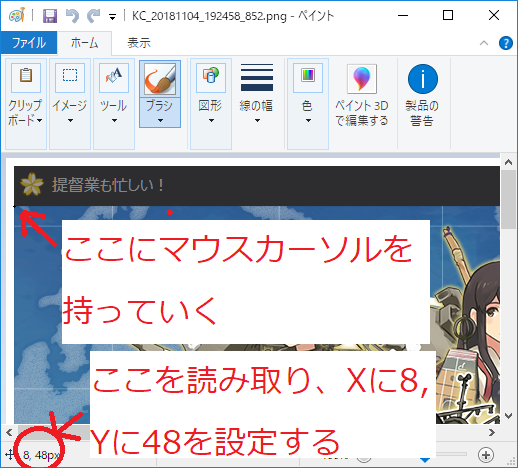518x468 pixels.
Task: Click the vertical scrollbar thumb
Action: (x=508, y=199)
